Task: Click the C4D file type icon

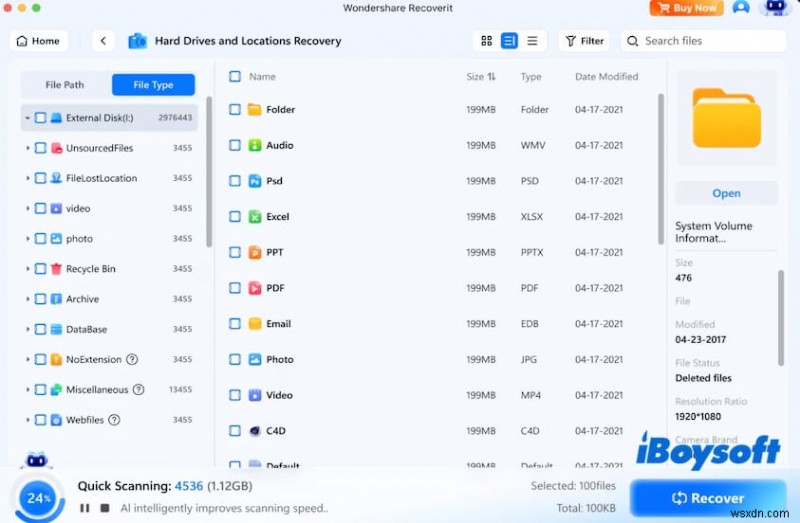Action: coord(255,431)
